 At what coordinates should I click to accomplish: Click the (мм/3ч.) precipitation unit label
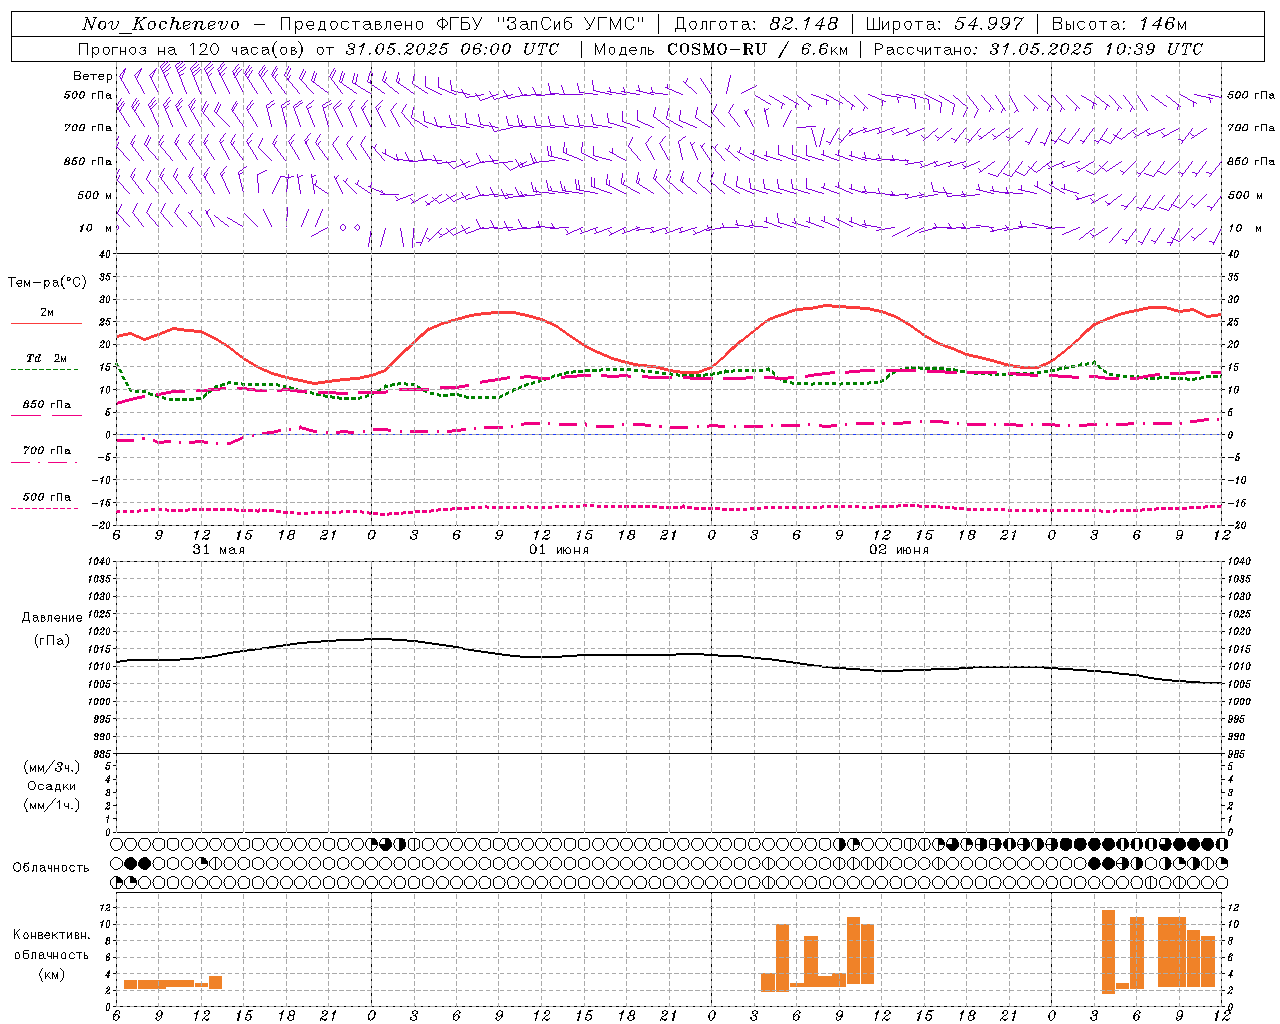click(x=52, y=767)
